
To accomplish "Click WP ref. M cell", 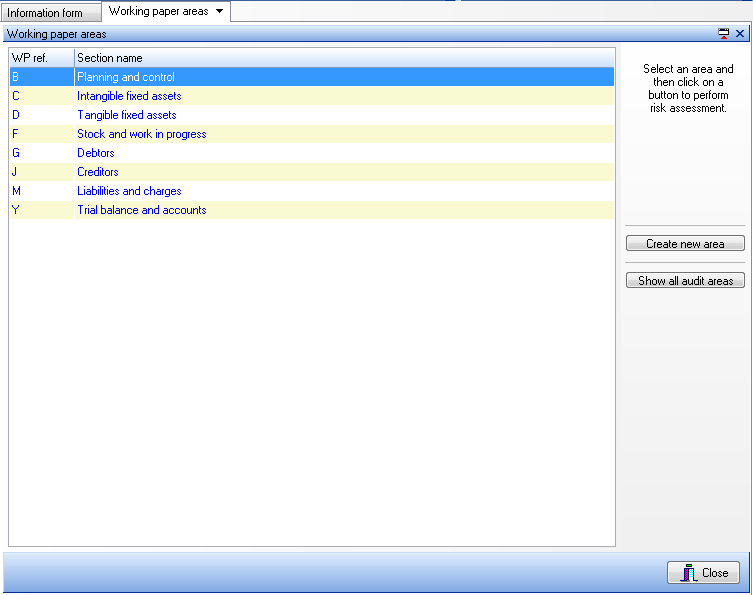I will pyautogui.click(x=42, y=191).
